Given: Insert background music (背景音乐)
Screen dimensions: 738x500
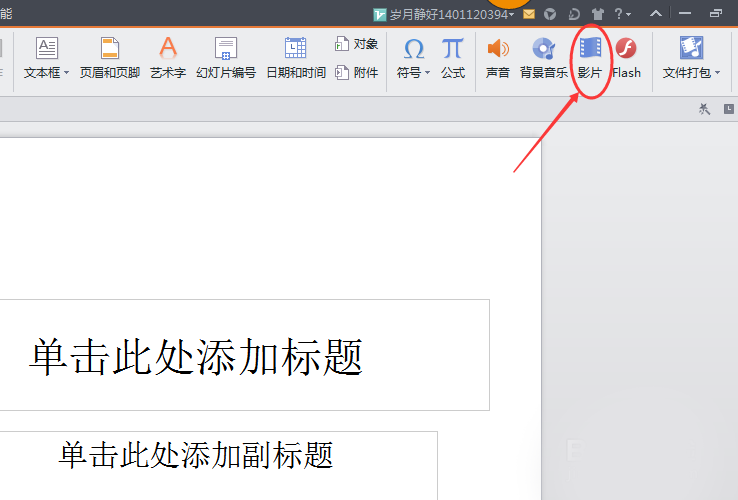Looking at the screenshot, I should 544,57.
